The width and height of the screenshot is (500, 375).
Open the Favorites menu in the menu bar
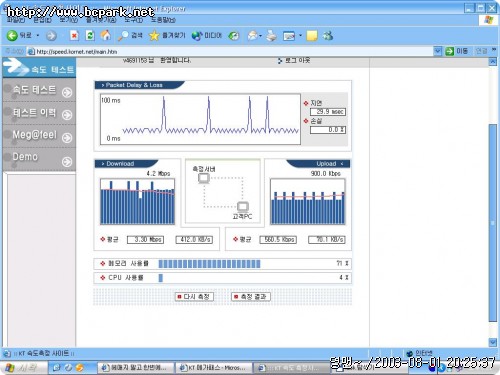101,20
